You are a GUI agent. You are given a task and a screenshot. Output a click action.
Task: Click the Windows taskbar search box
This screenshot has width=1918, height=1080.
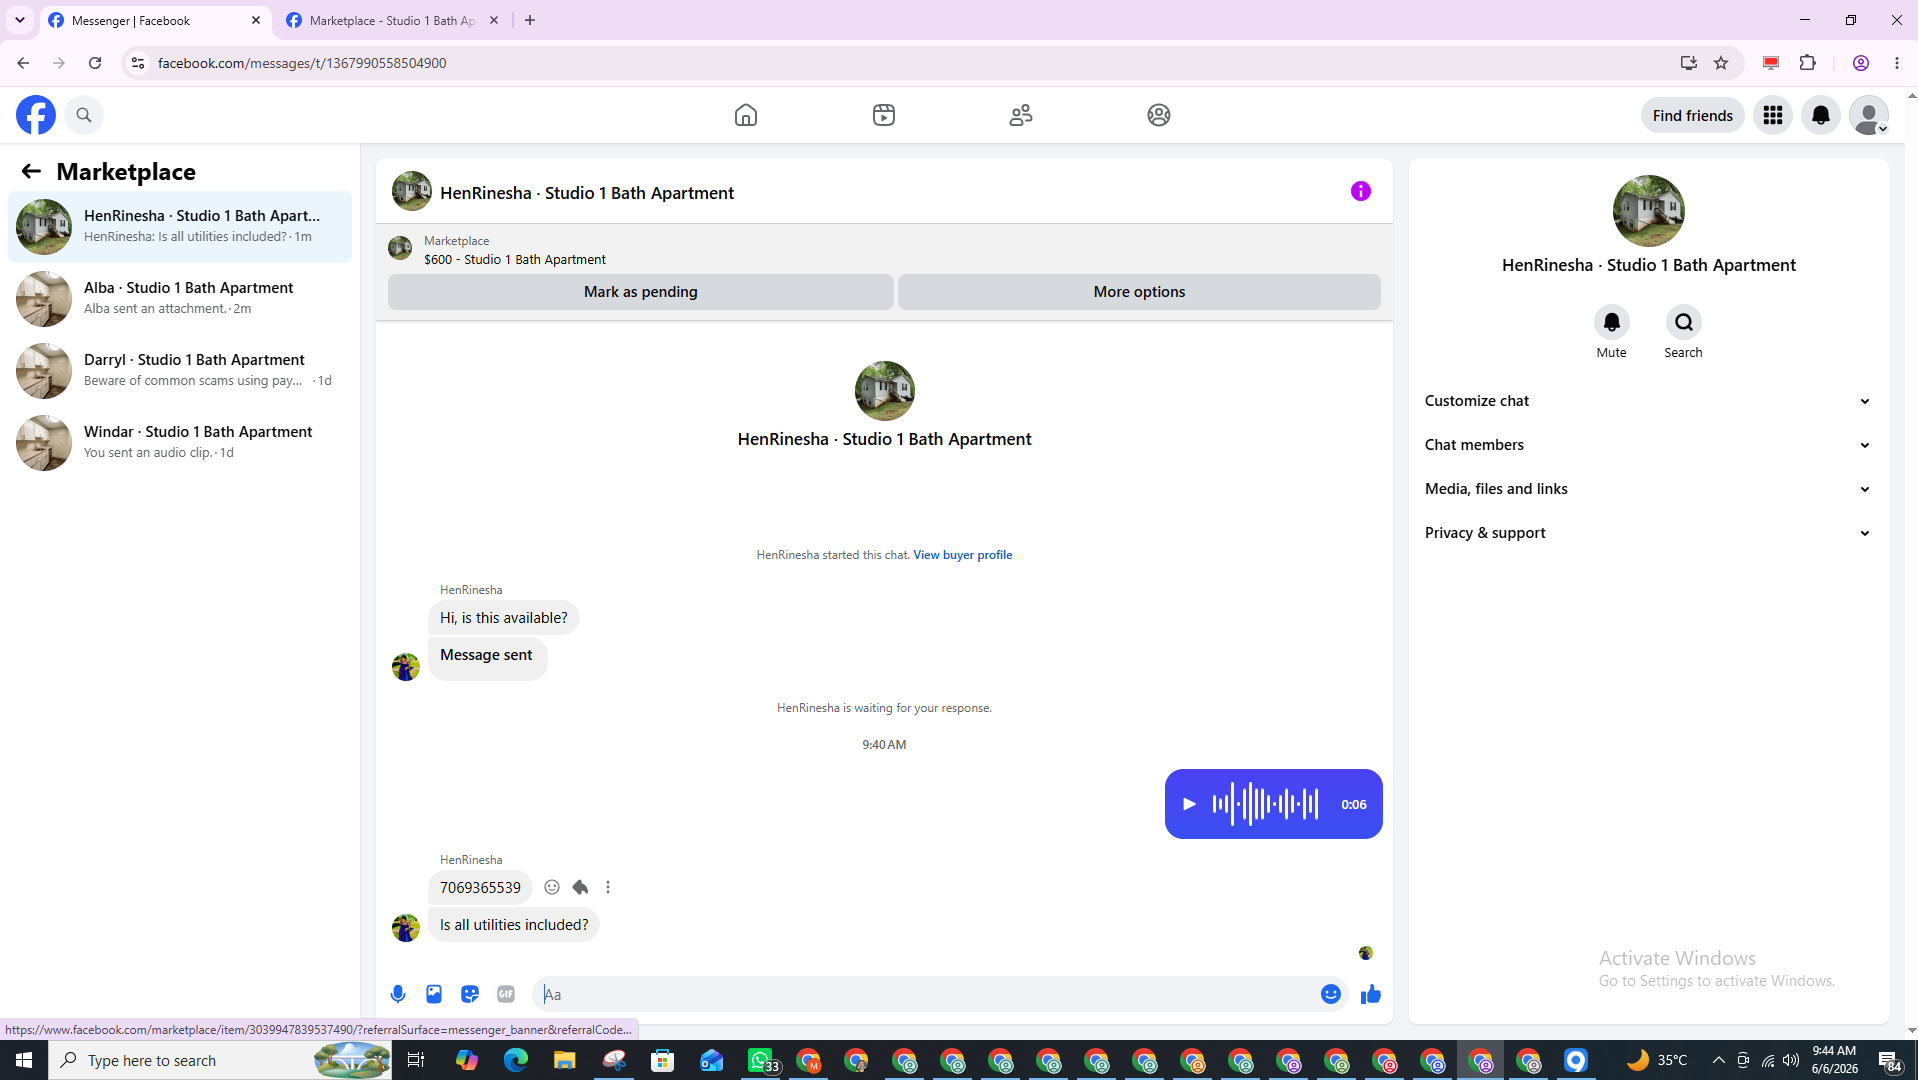click(x=220, y=1060)
